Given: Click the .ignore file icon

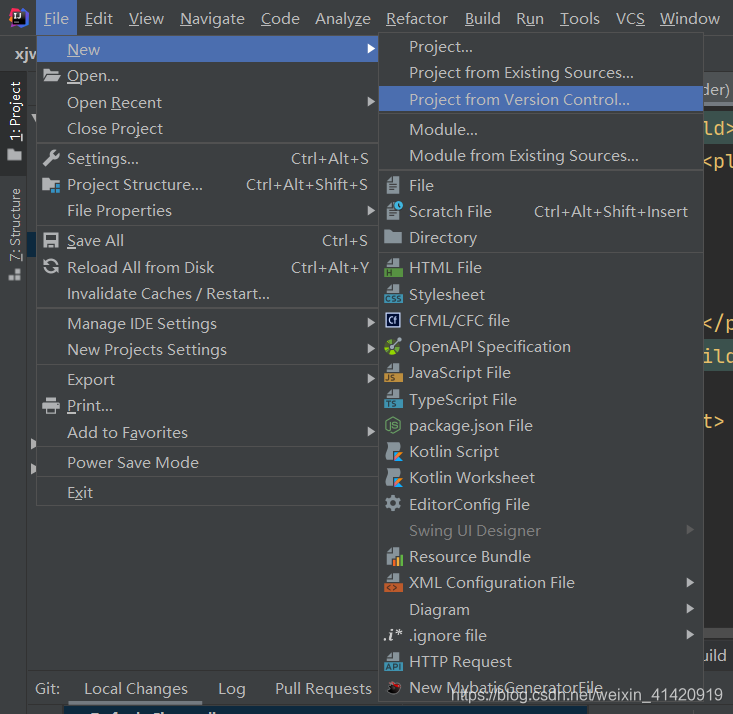Looking at the screenshot, I should click(393, 635).
